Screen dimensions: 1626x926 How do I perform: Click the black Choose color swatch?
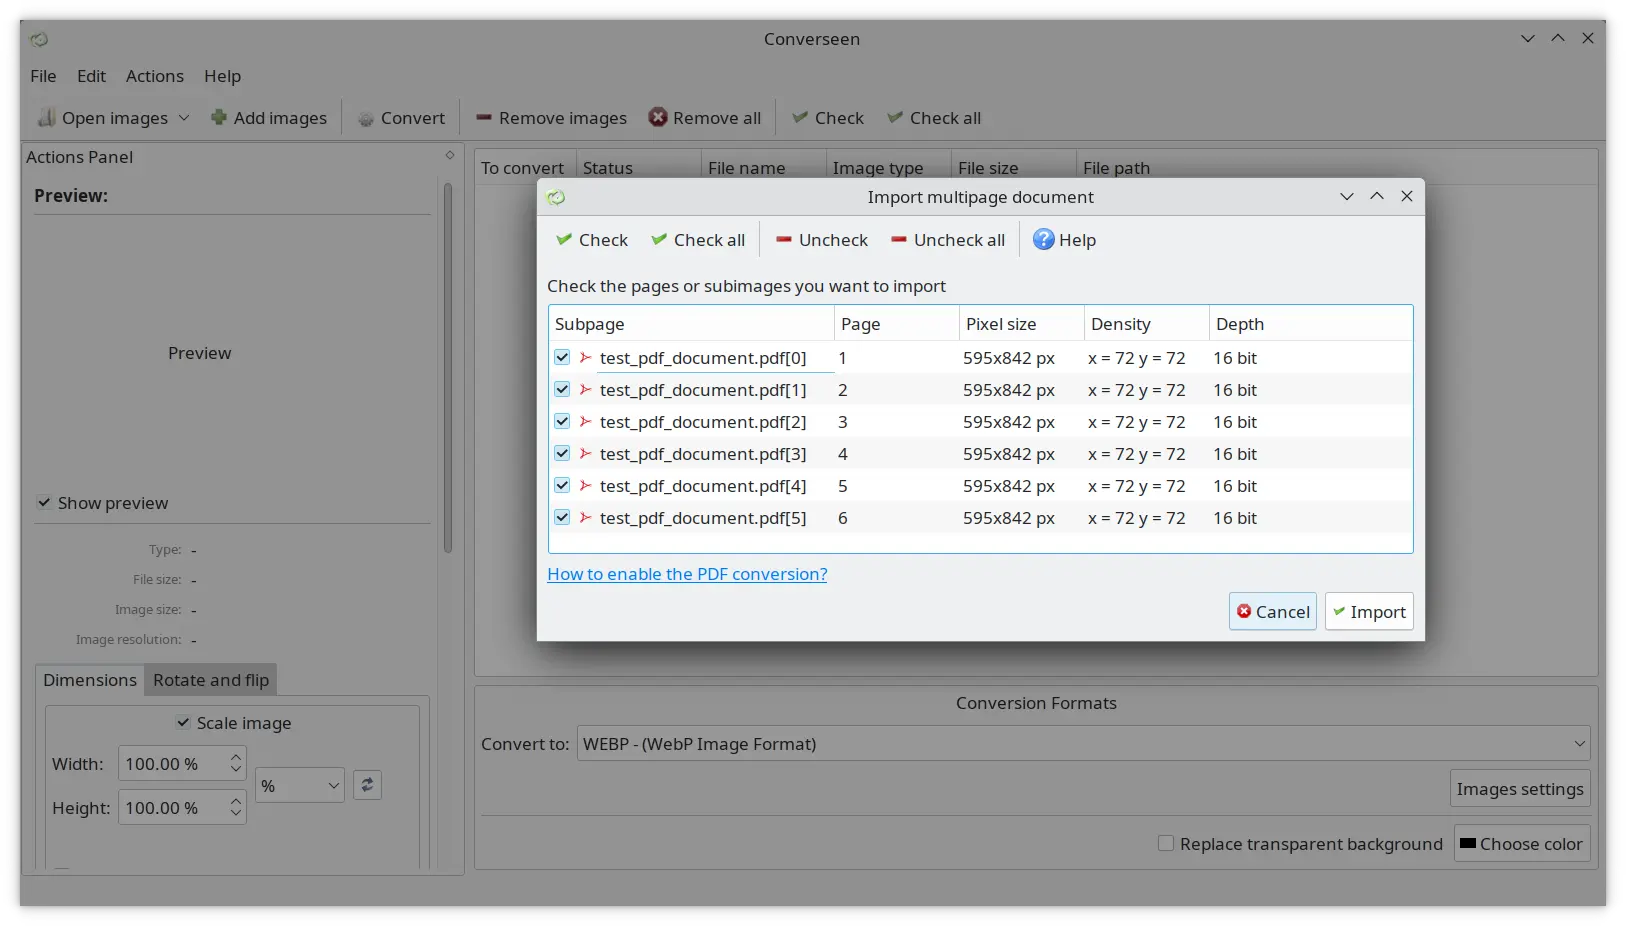point(1467,844)
